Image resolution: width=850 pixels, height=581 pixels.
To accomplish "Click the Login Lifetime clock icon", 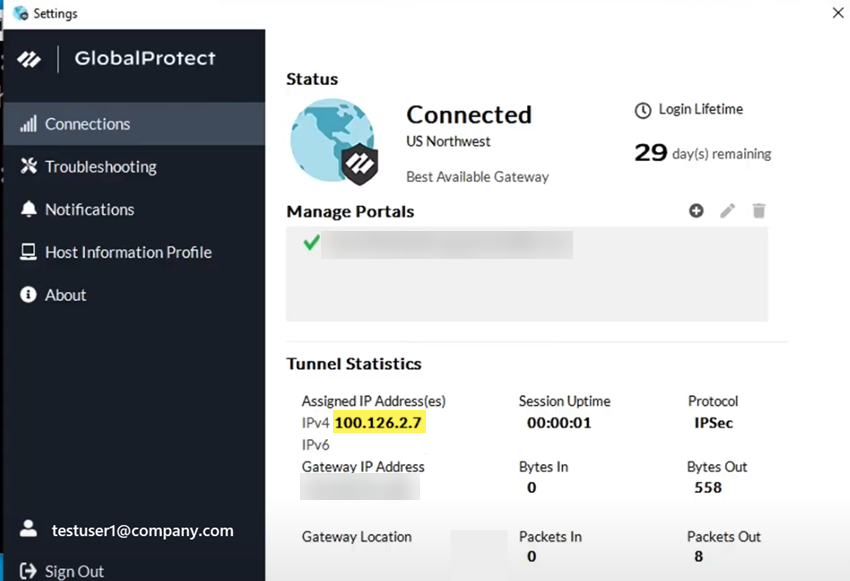I will (643, 109).
